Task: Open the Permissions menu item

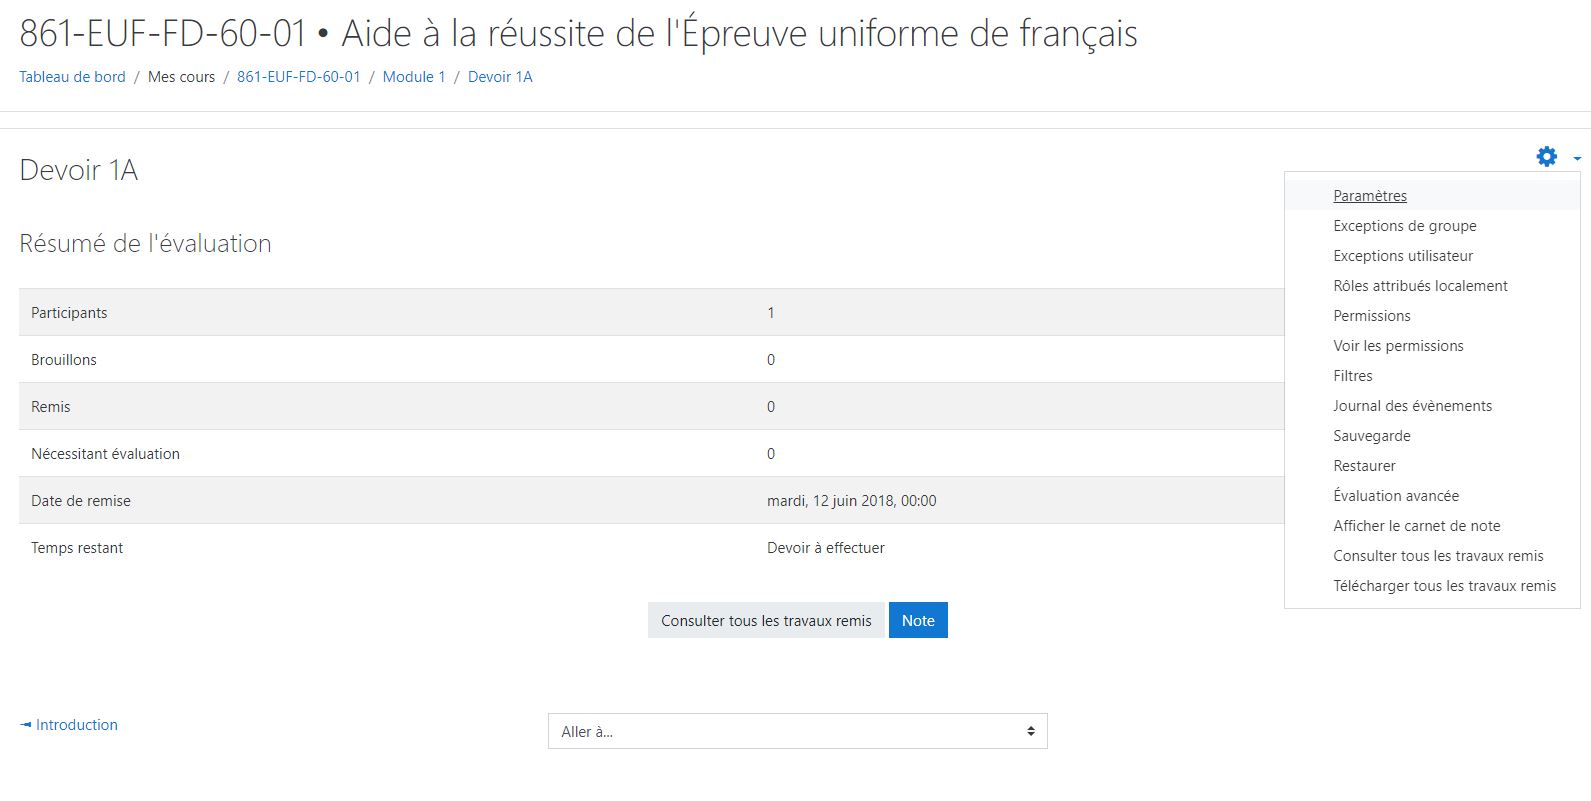Action: [x=1371, y=316]
